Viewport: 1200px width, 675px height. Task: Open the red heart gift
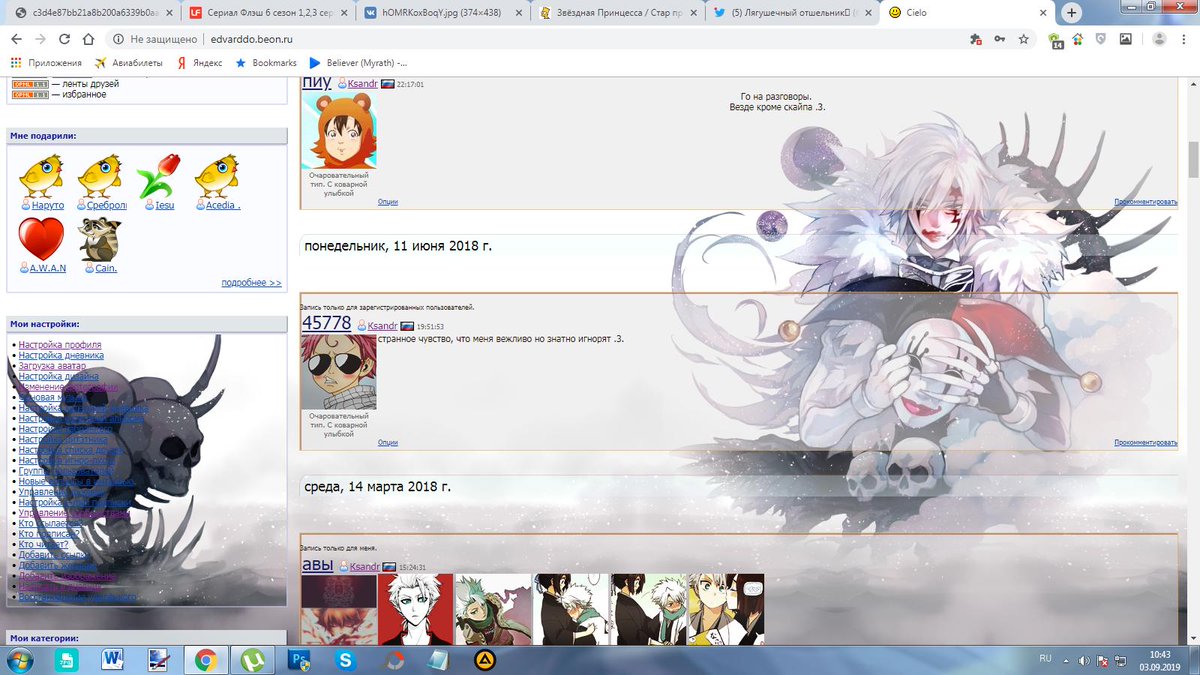41,240
